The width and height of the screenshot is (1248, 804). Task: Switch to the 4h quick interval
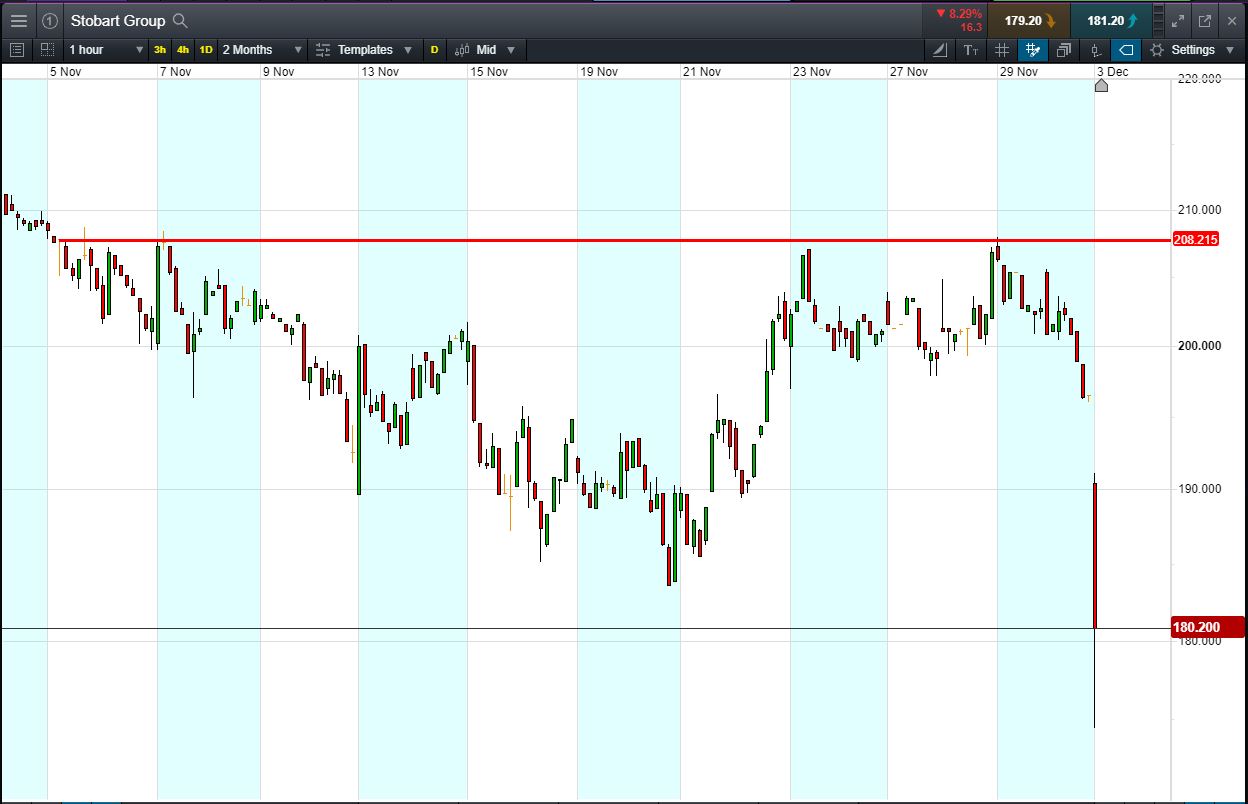183,49
